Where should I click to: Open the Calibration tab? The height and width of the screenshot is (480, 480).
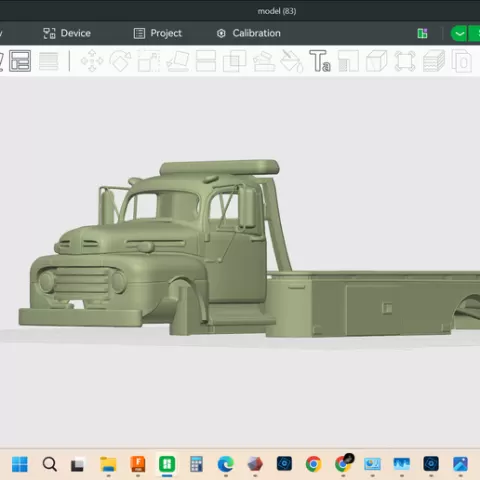pyautogui.click(x=248, y=33)
